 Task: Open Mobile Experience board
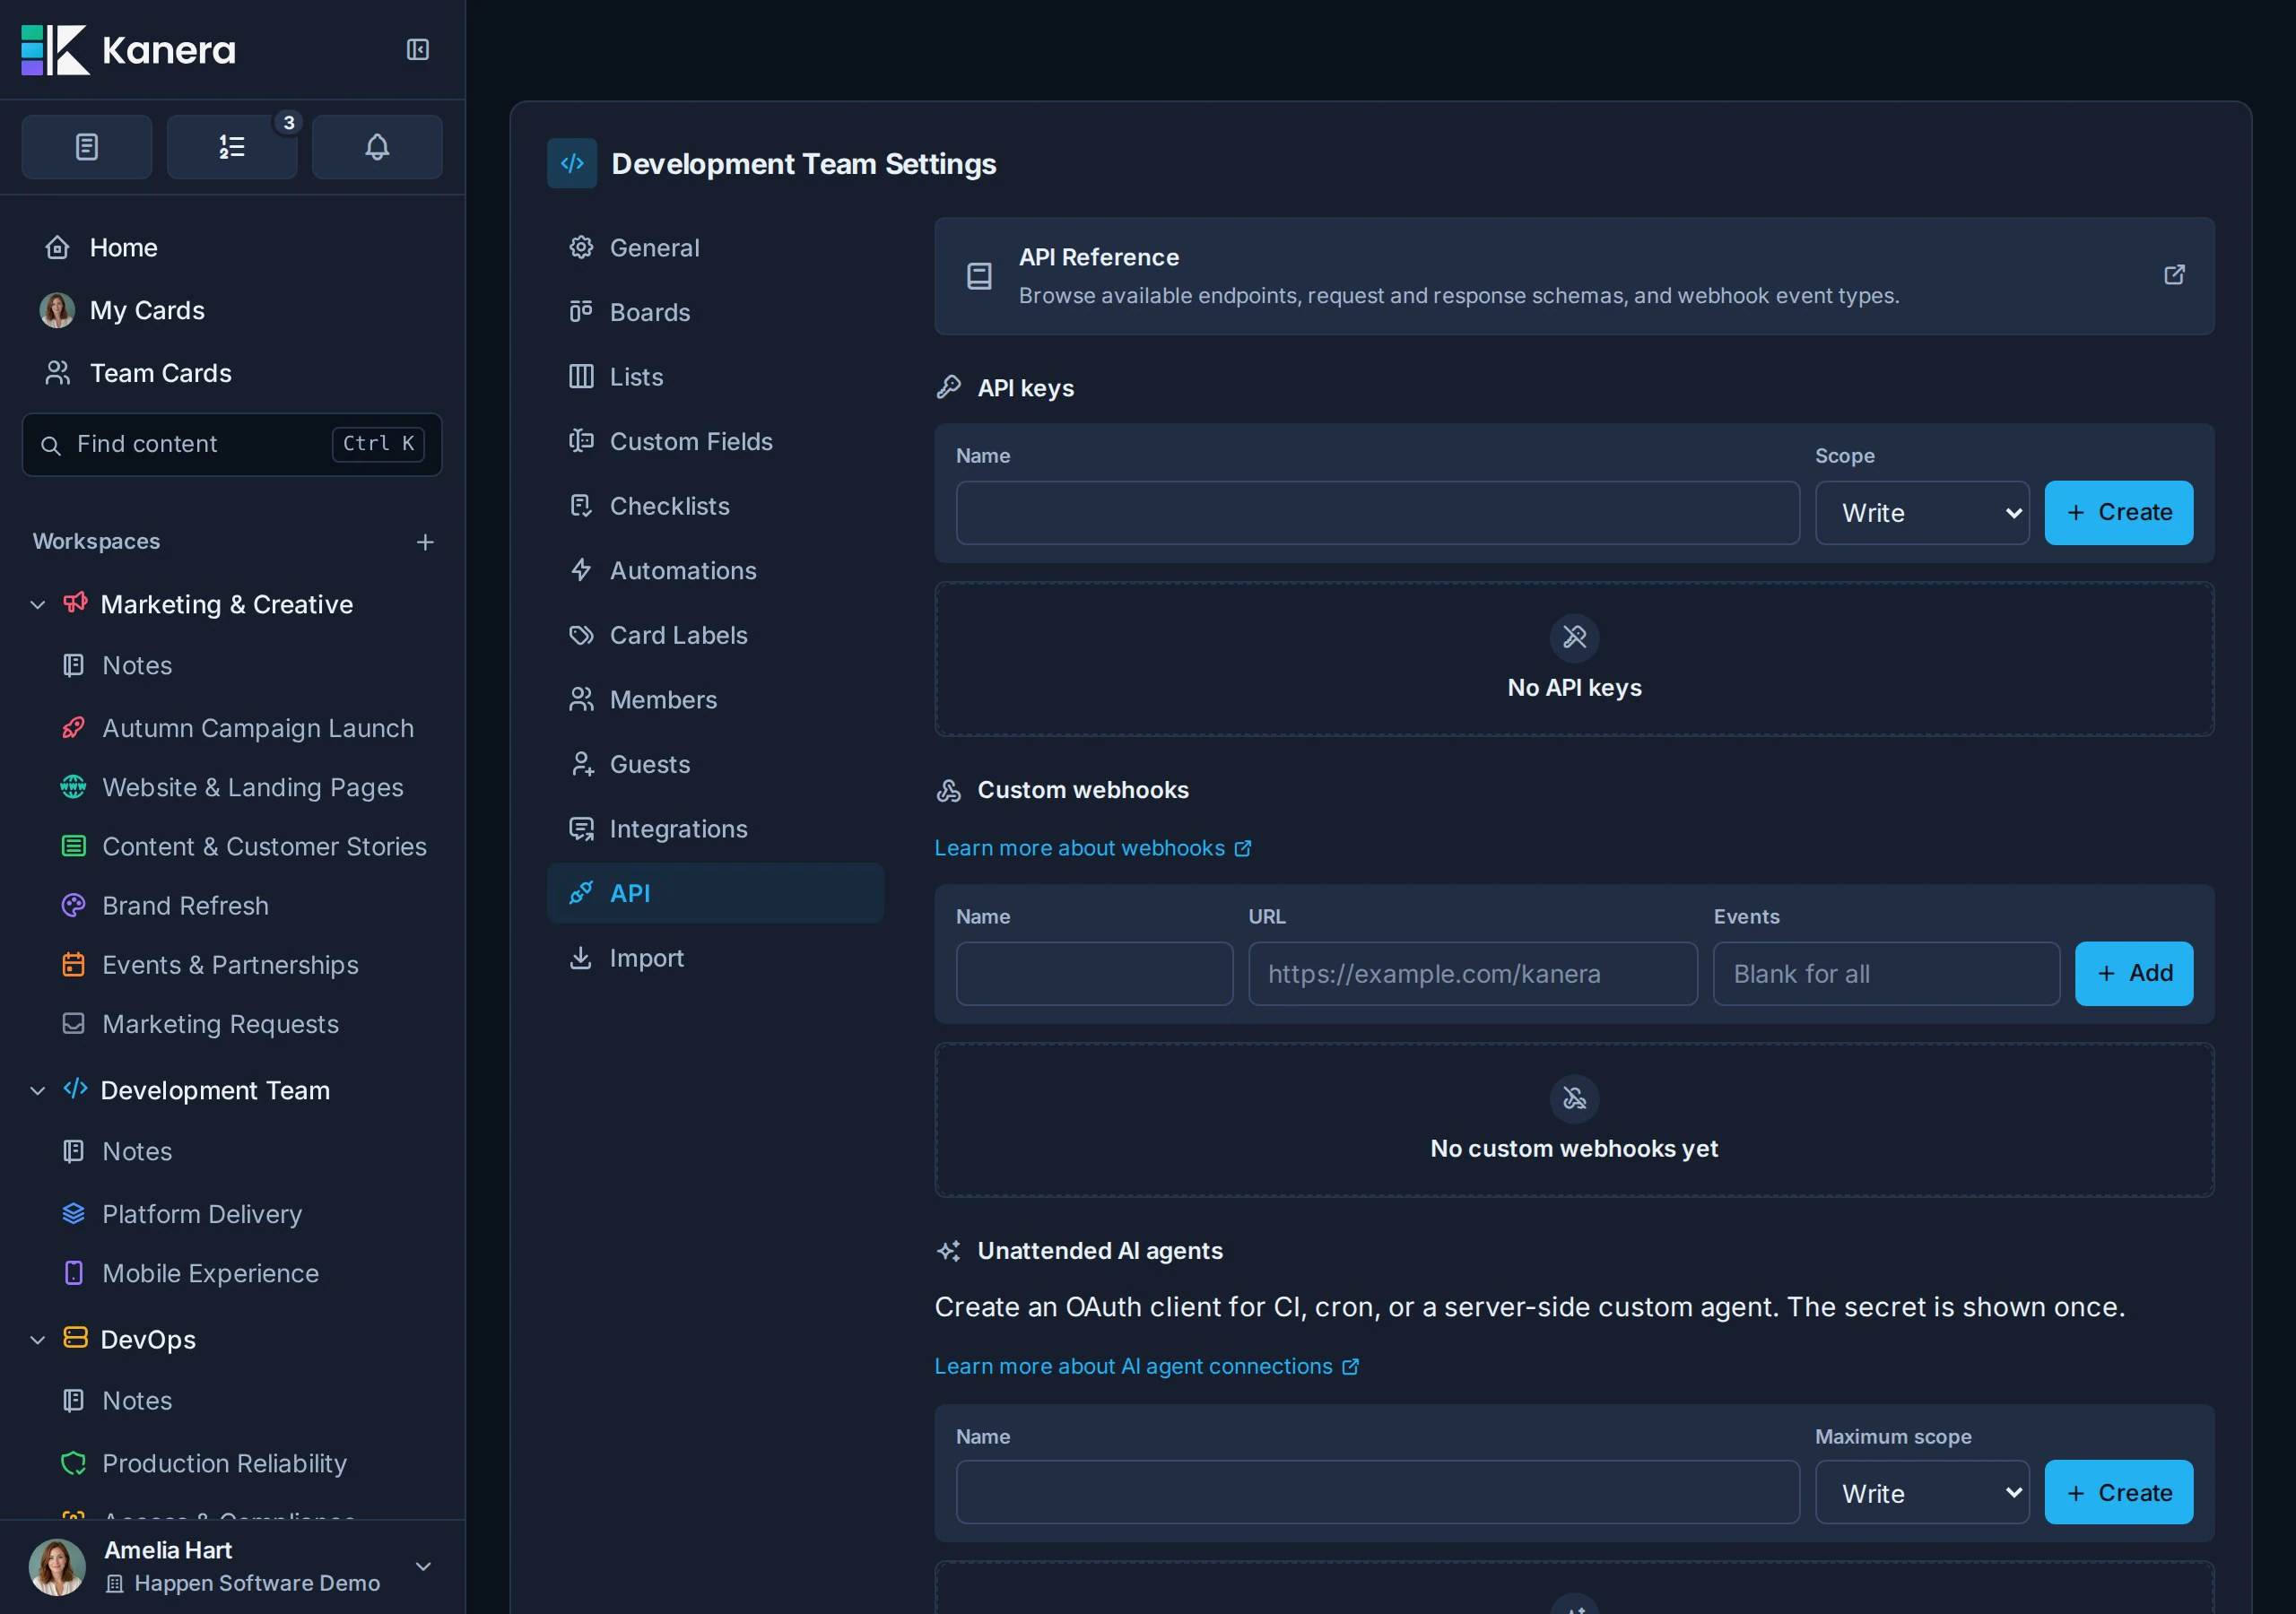191,1273
